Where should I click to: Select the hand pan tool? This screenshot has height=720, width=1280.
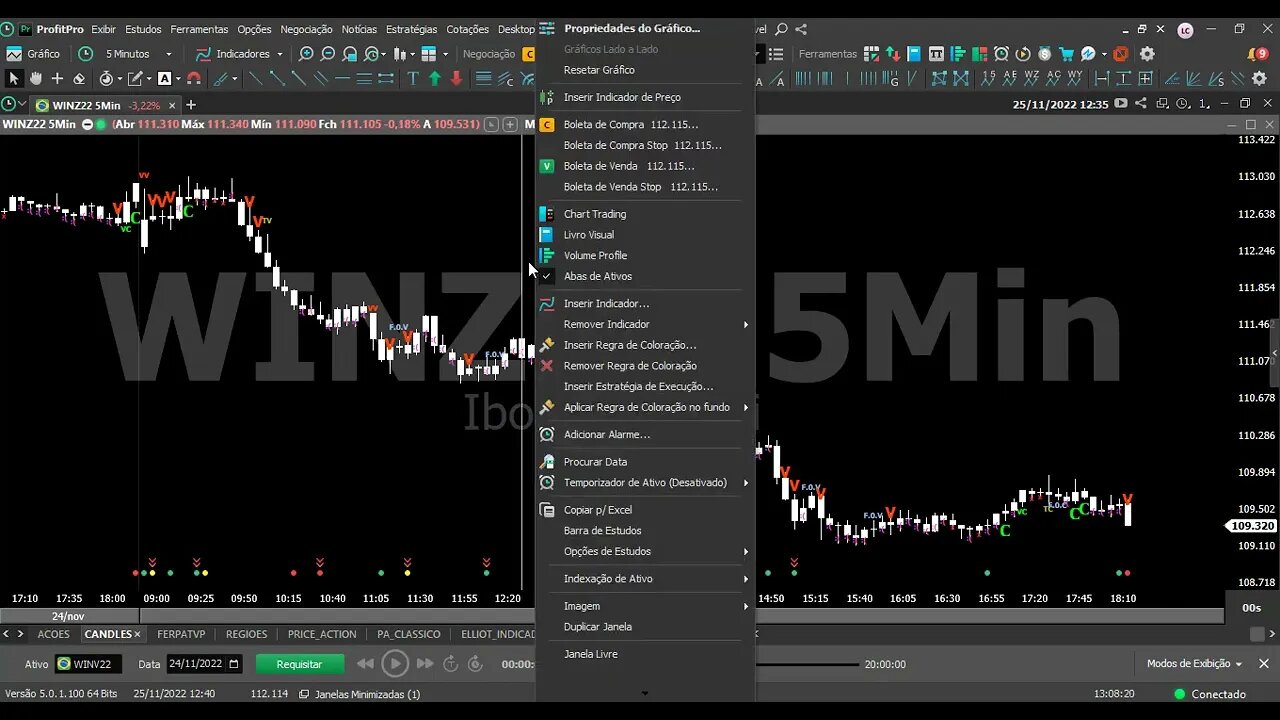tap(36, 78)
